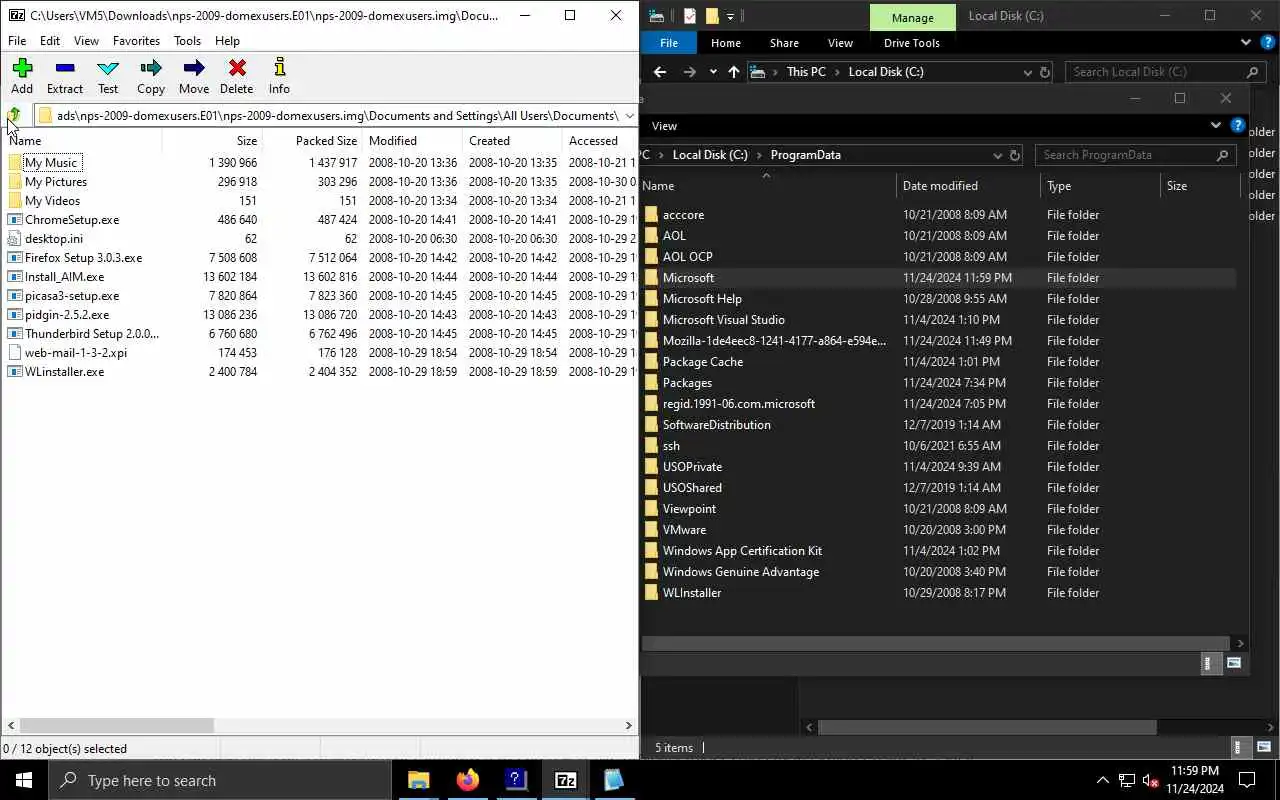The height and width of the screenshot is (800, 1280).
Task: Click the back arrow in Local Disk window
Action: click(x=660, y=72)
